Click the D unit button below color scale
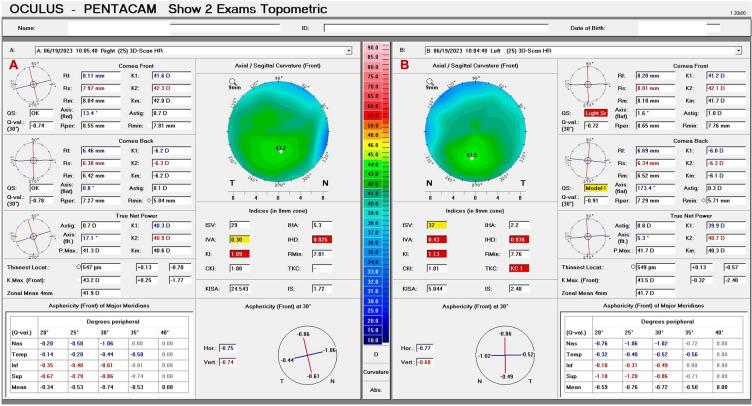This screenshot has height=406, width=752. pyautogui.click(x=376, y=354)
